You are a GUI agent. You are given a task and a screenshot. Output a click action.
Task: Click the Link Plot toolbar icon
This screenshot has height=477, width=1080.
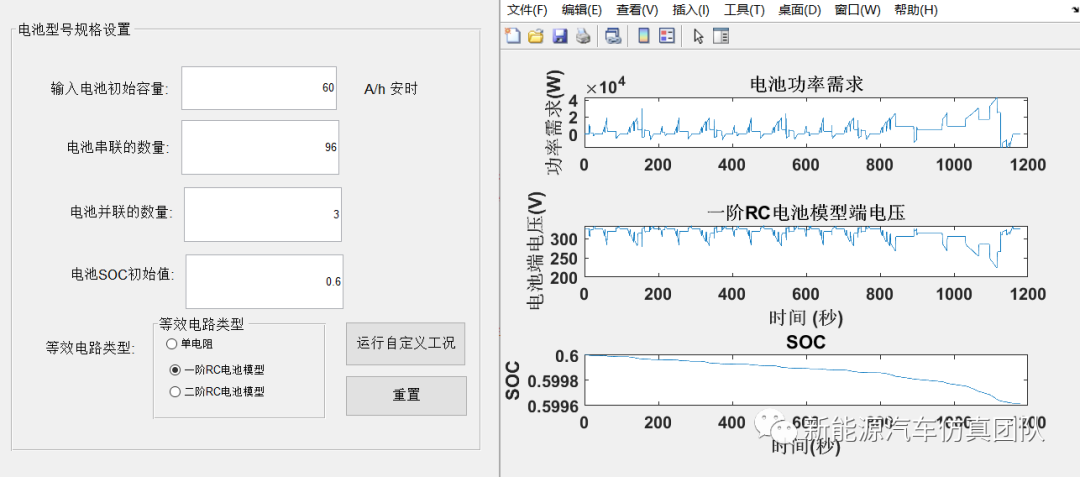point(613,36)
